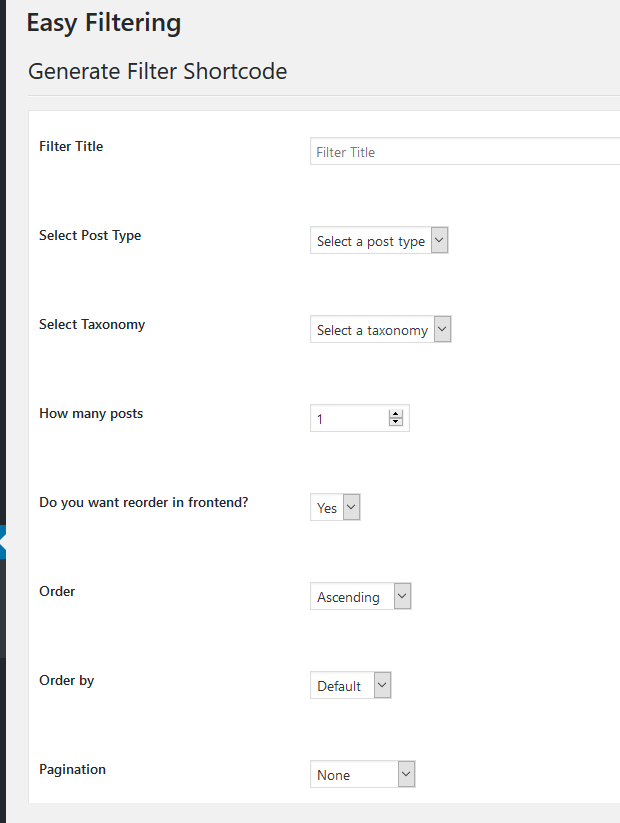The image size is (620, 823).
Task: Click the How many posts number field
Action: coord(360,418)
